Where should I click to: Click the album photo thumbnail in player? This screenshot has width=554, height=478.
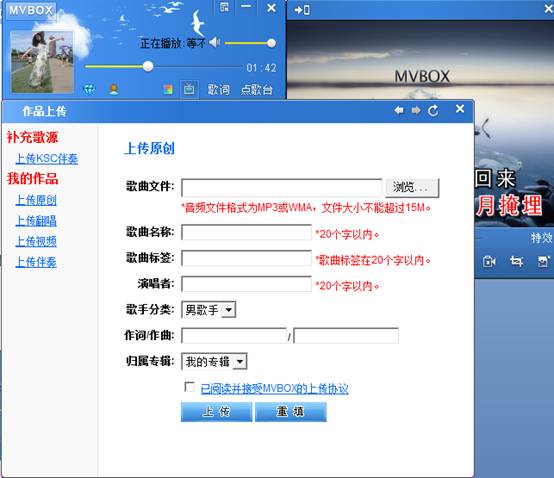coord(42,62)
